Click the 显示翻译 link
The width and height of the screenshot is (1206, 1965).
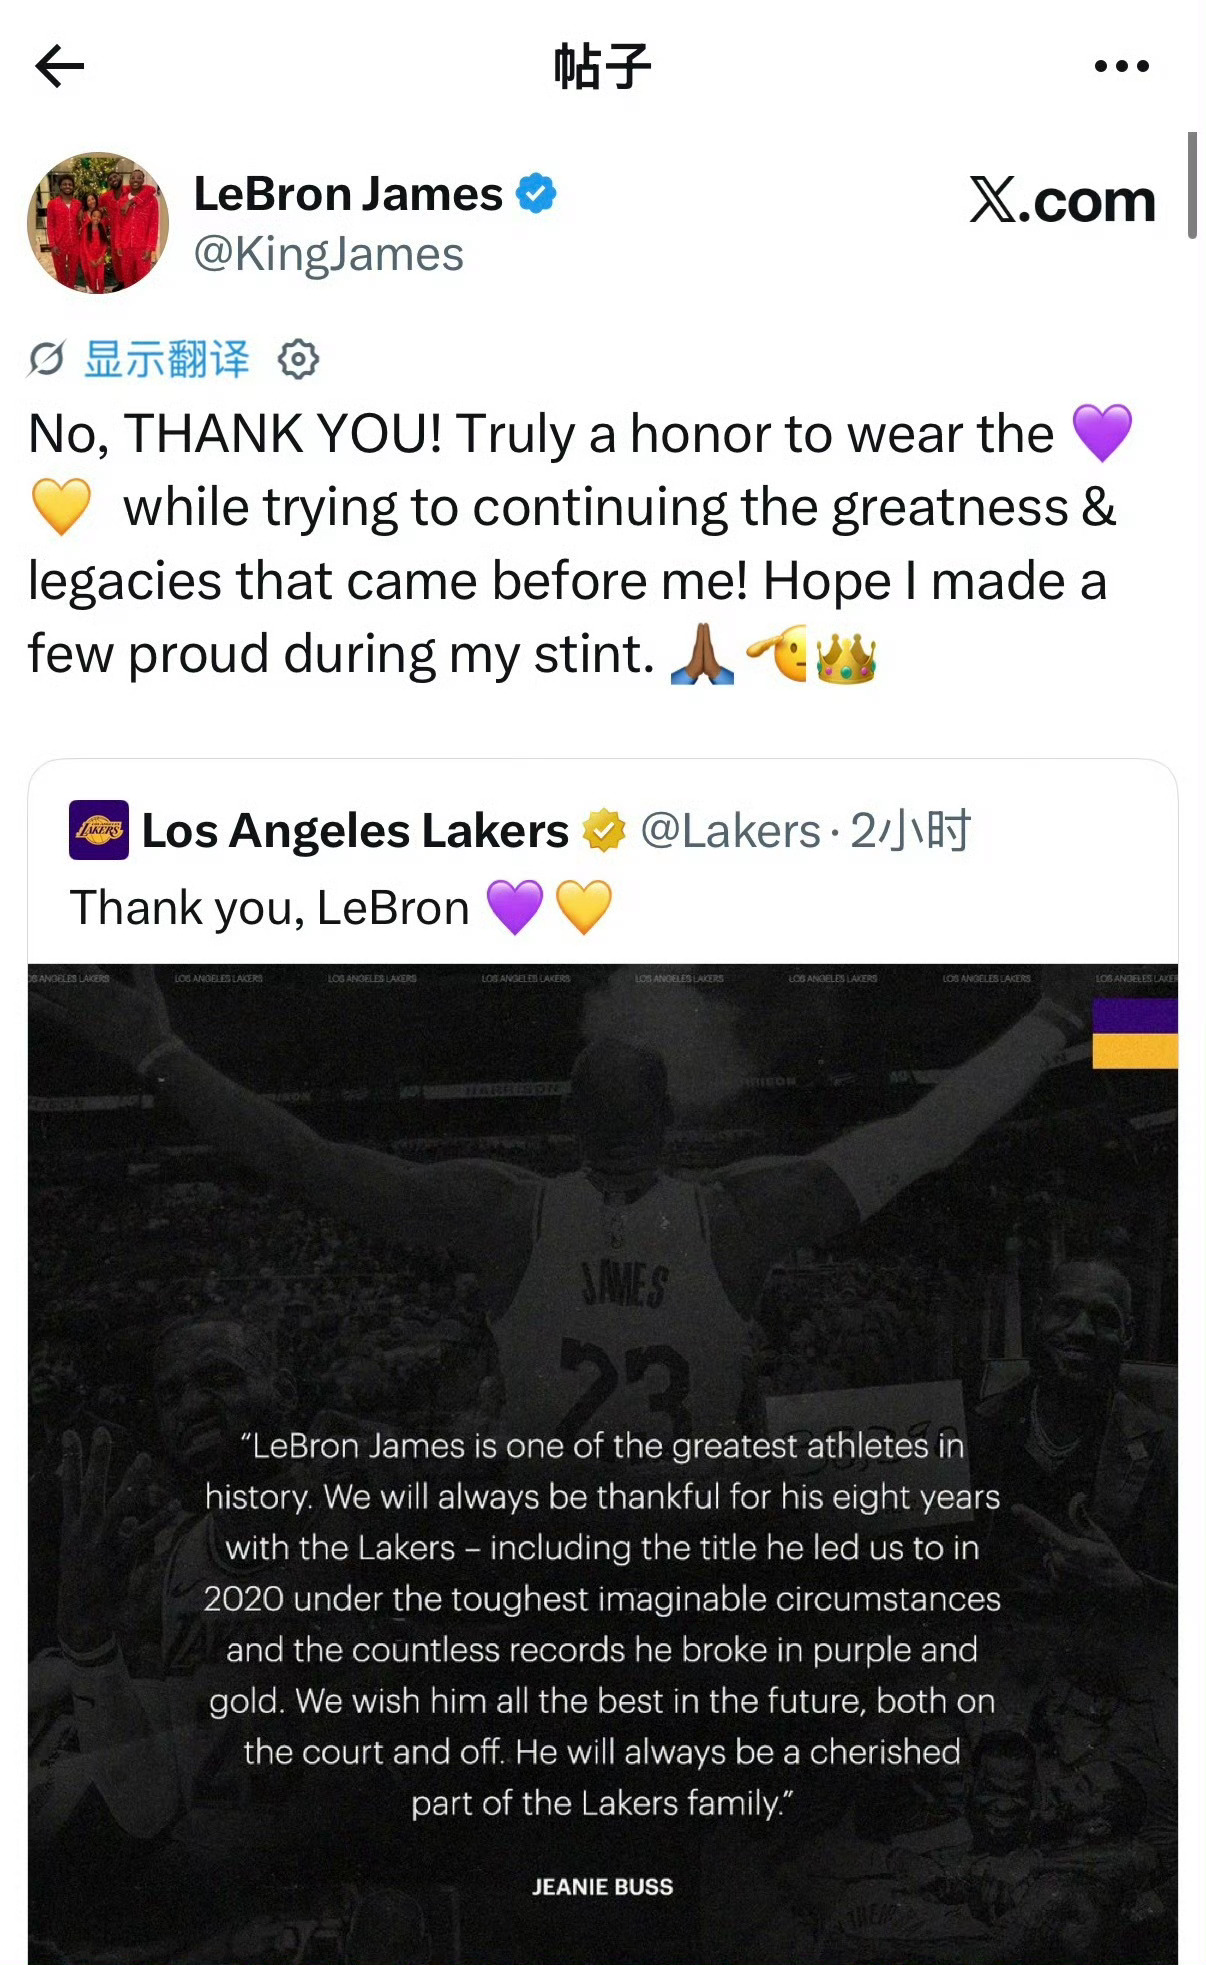click(166, 359)
